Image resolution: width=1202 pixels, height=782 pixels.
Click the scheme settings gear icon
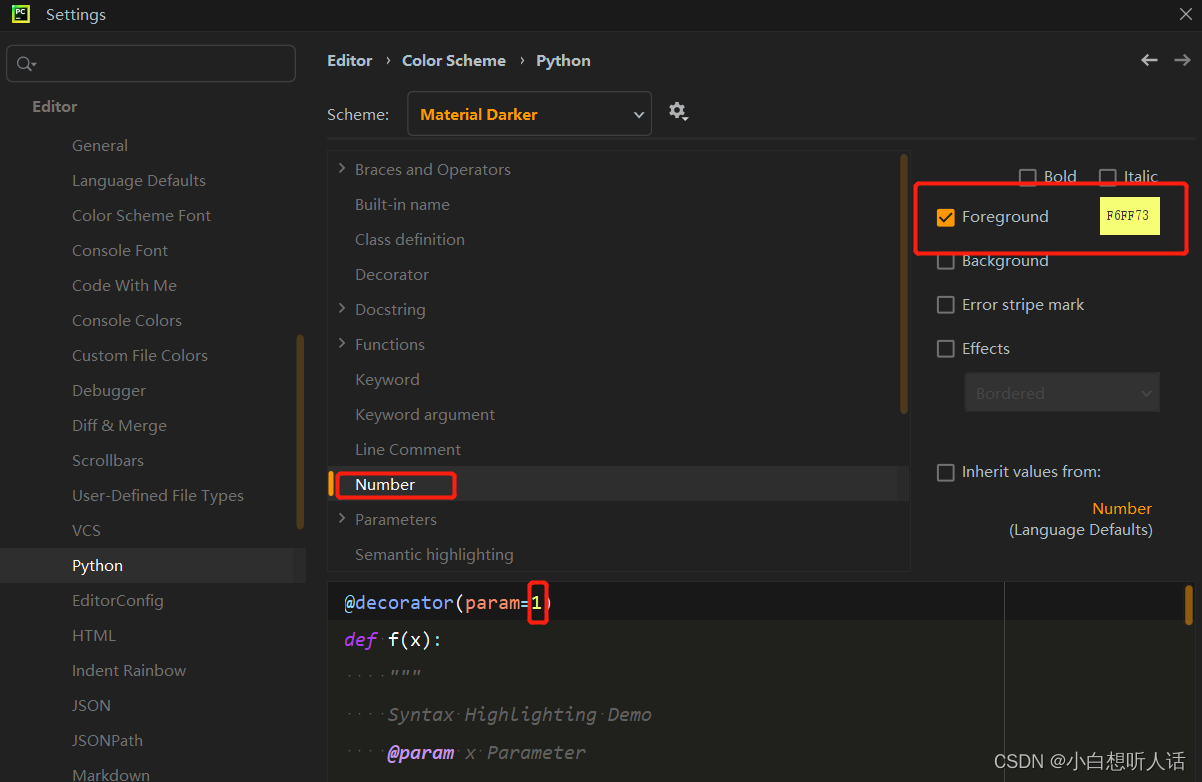(x=678, y=112)
